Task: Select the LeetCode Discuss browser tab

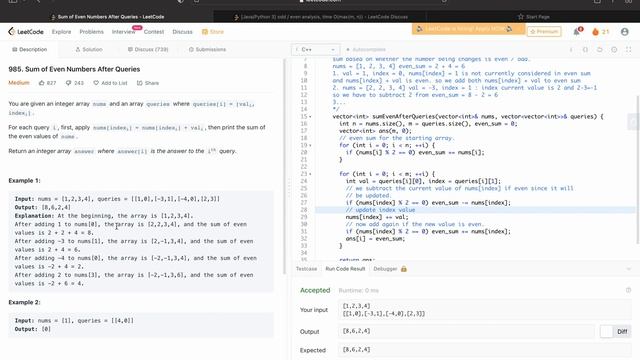Action: [321, 17]
